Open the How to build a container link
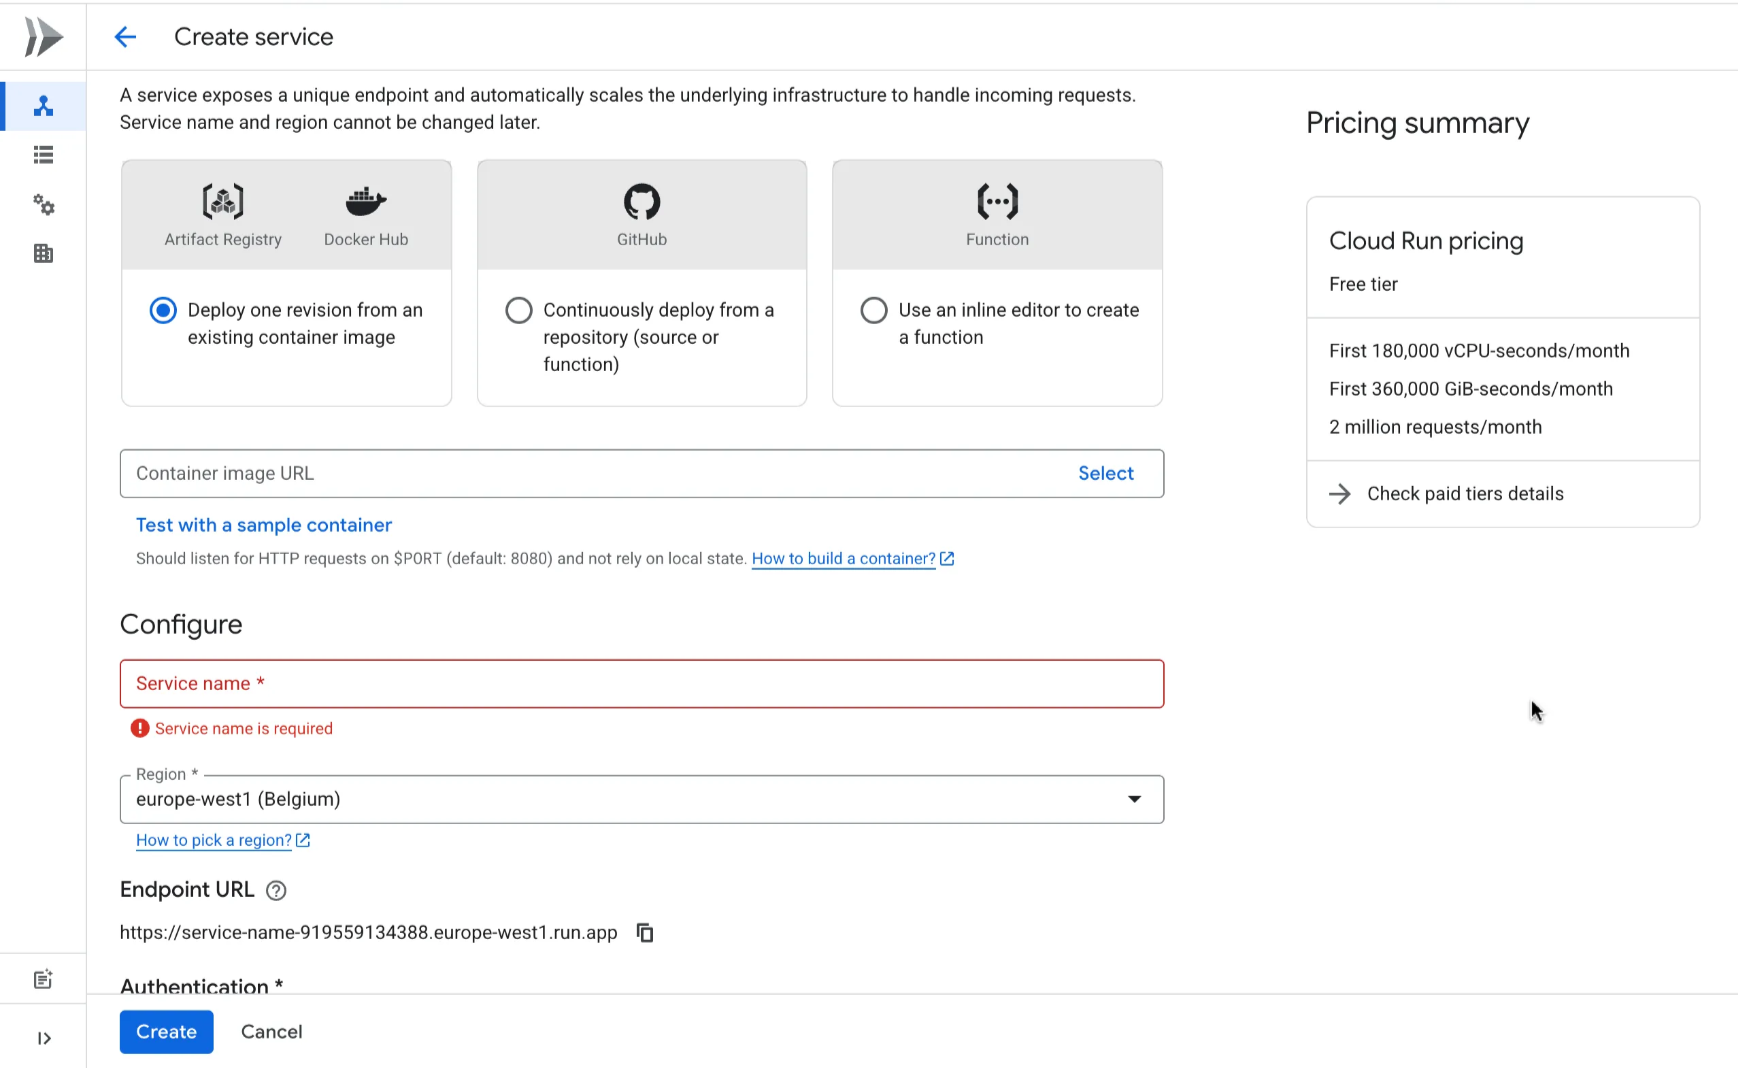 tap(843, 559)
